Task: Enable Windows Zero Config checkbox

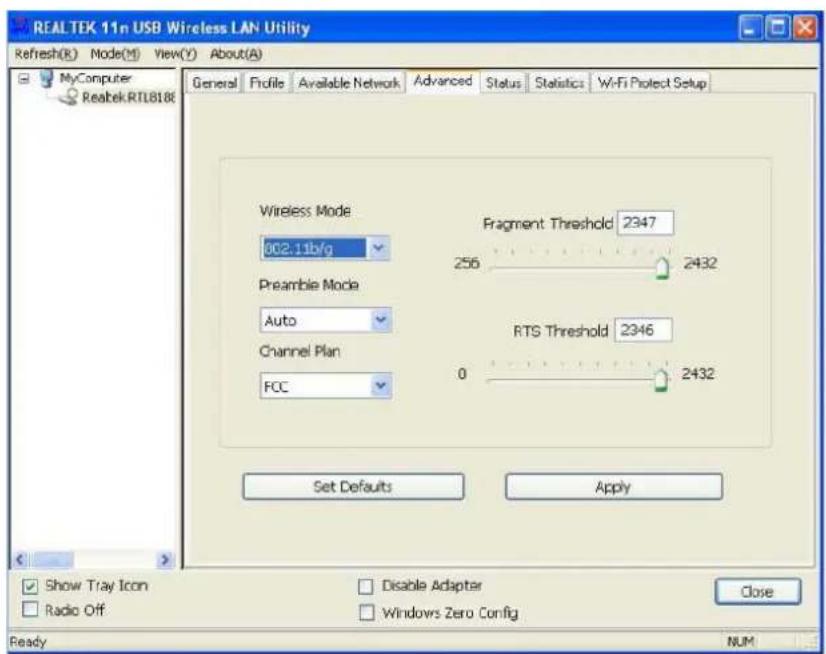Action: point(366,612)
